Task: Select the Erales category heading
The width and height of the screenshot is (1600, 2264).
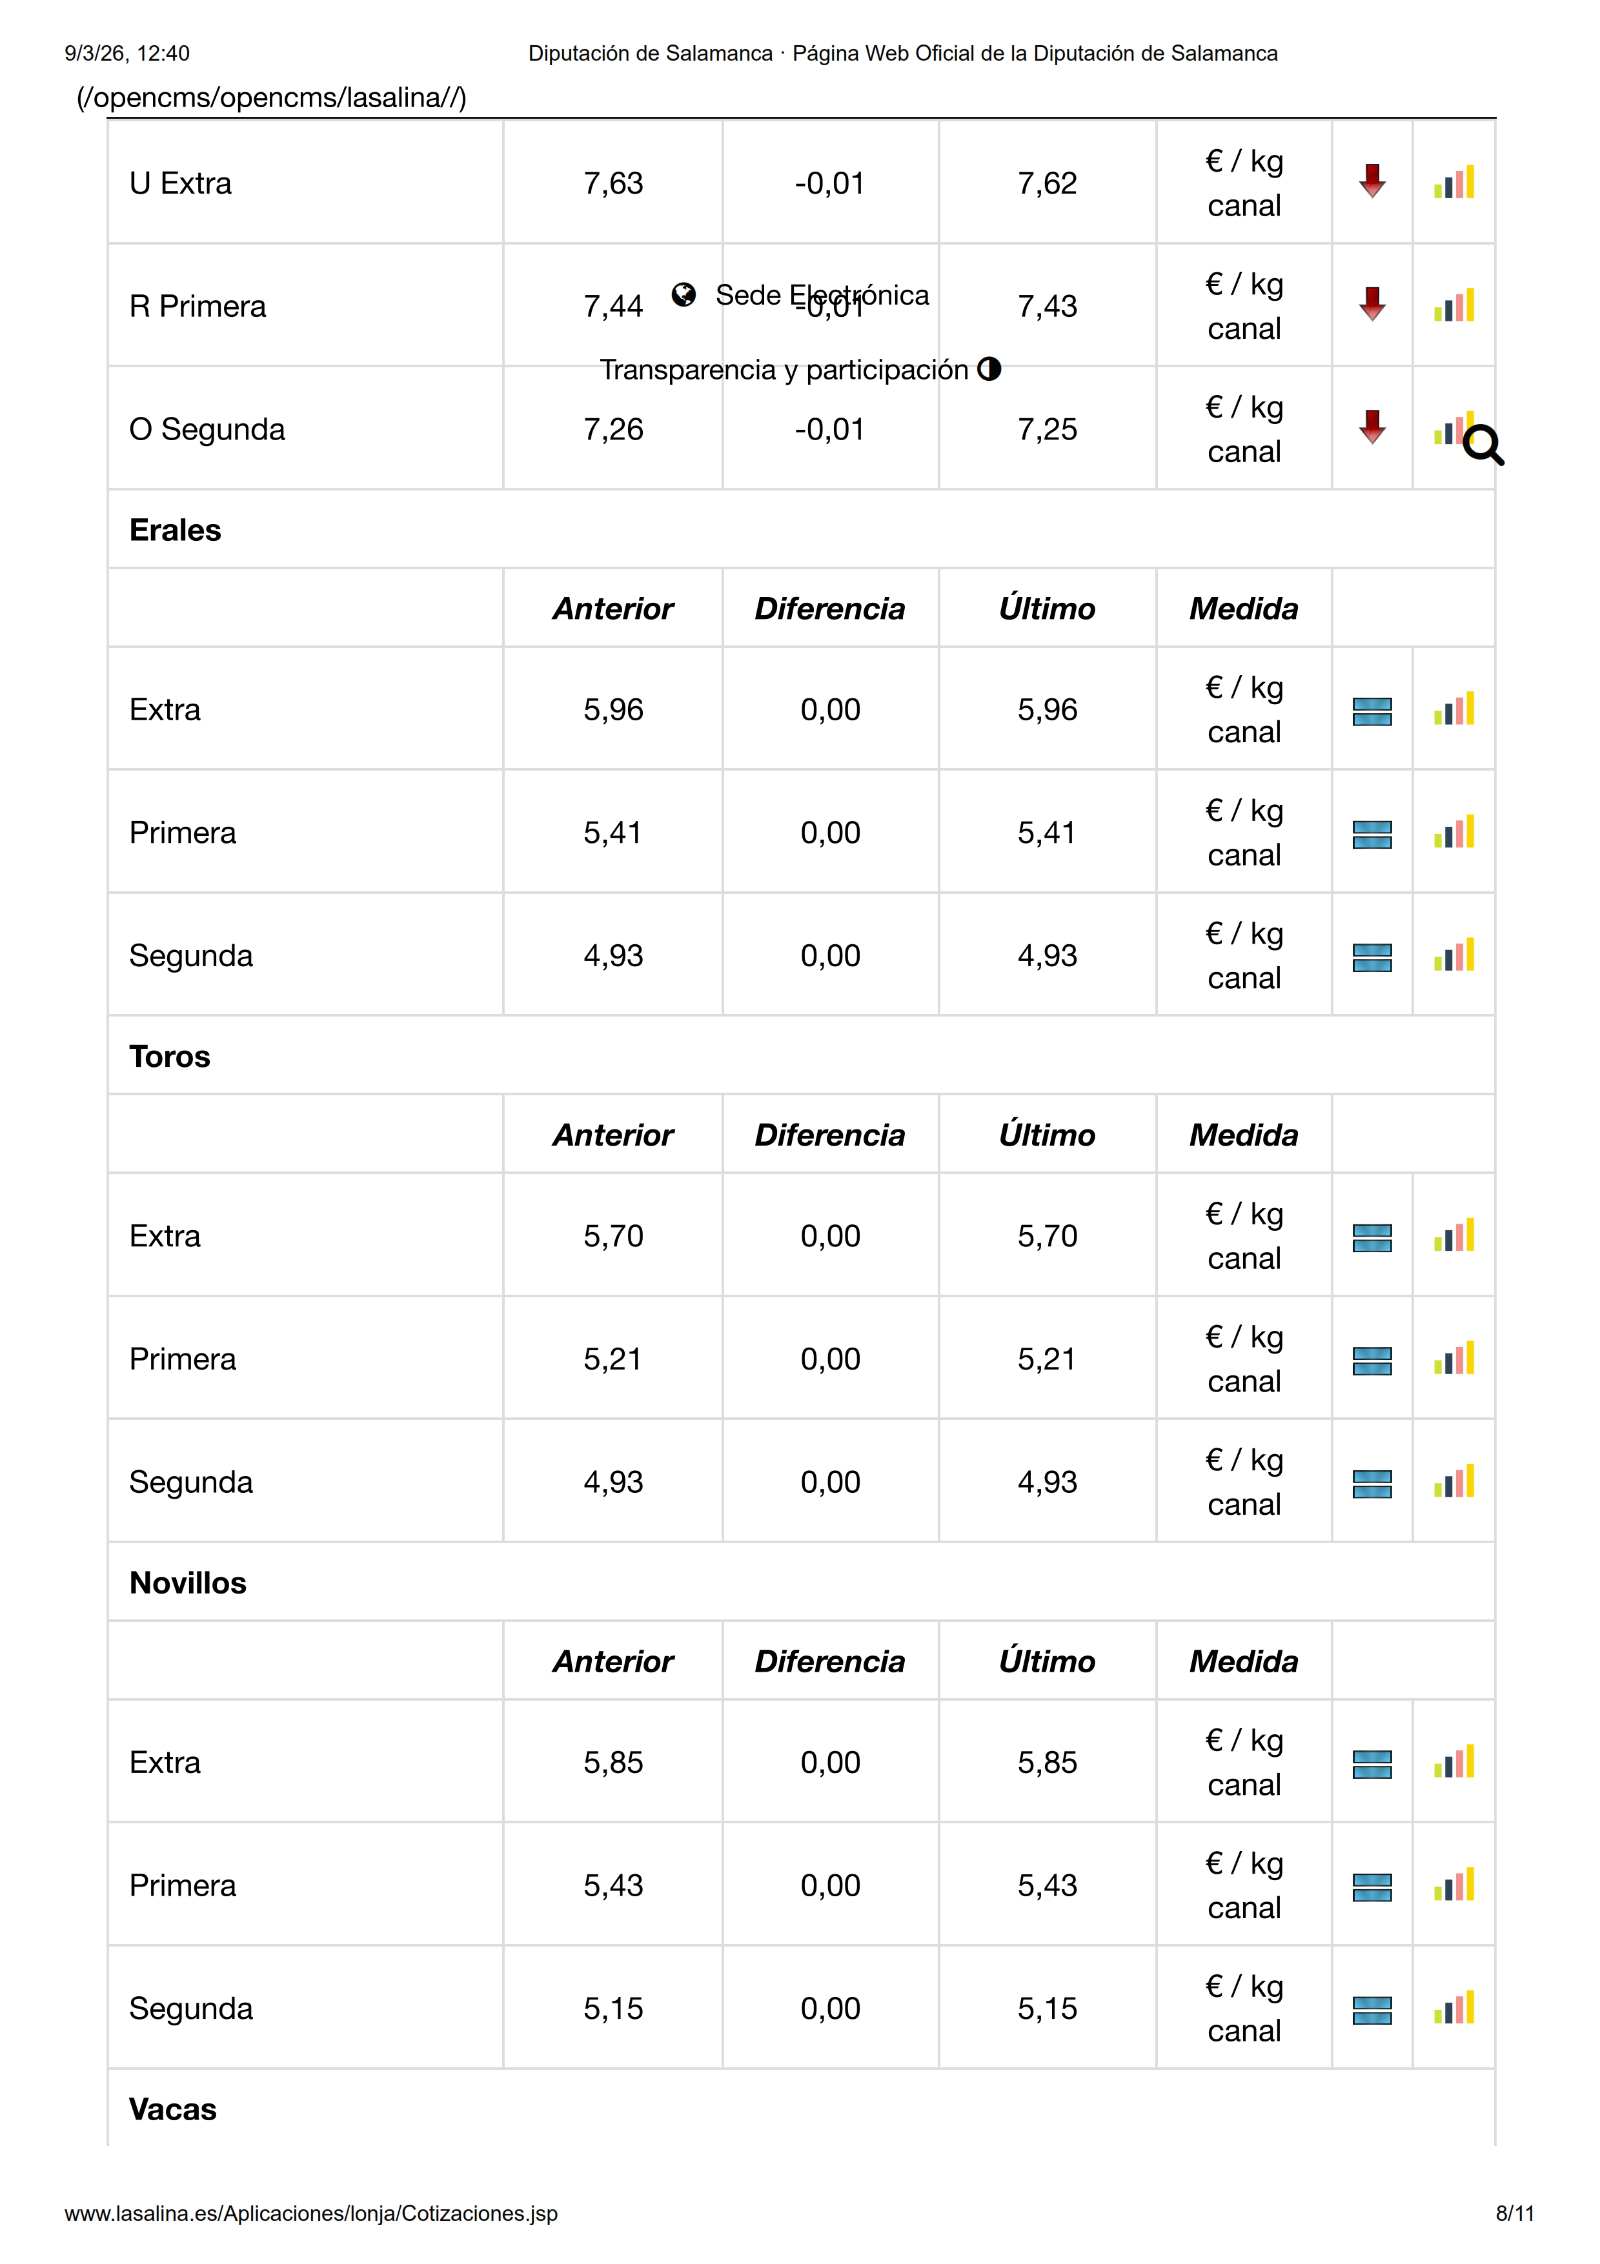Action: pos(175,530)
